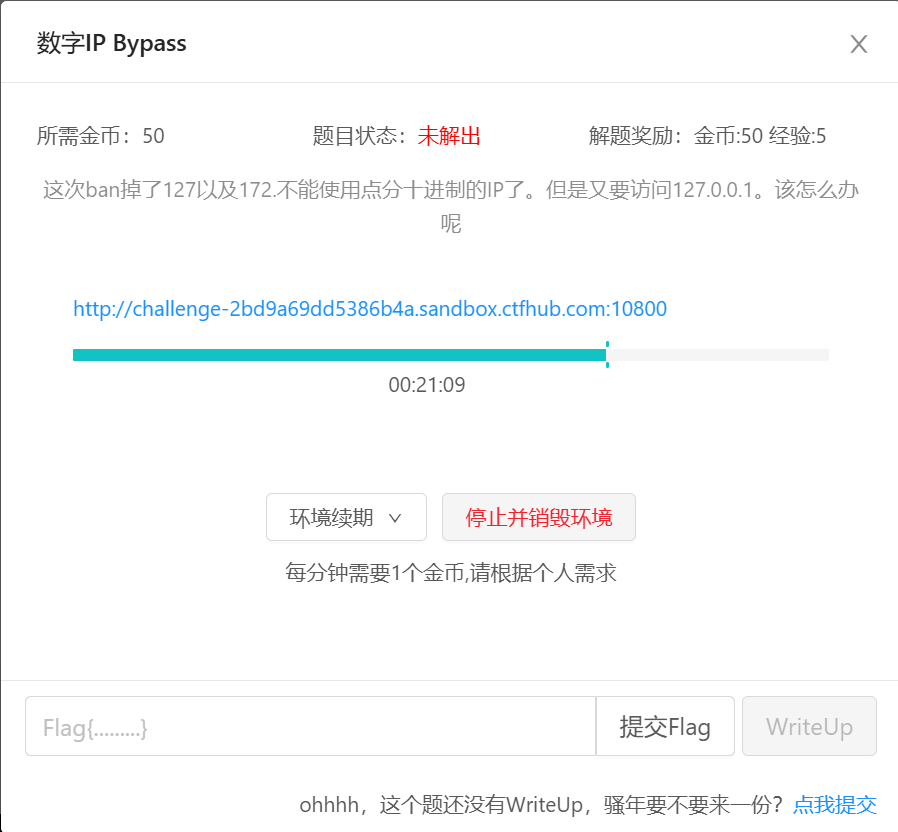This screenshot has width=898, height=832.
Task: Follow the 点我提交 link
Action: (834, 805)
